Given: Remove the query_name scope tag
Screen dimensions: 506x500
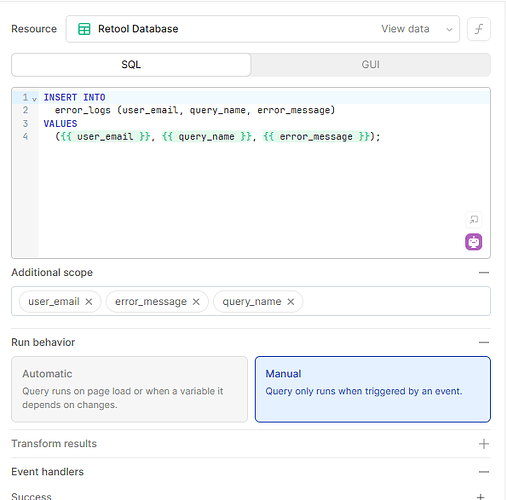Looking at the screenshot, I should pyautogui.click(x=291, y=302).
